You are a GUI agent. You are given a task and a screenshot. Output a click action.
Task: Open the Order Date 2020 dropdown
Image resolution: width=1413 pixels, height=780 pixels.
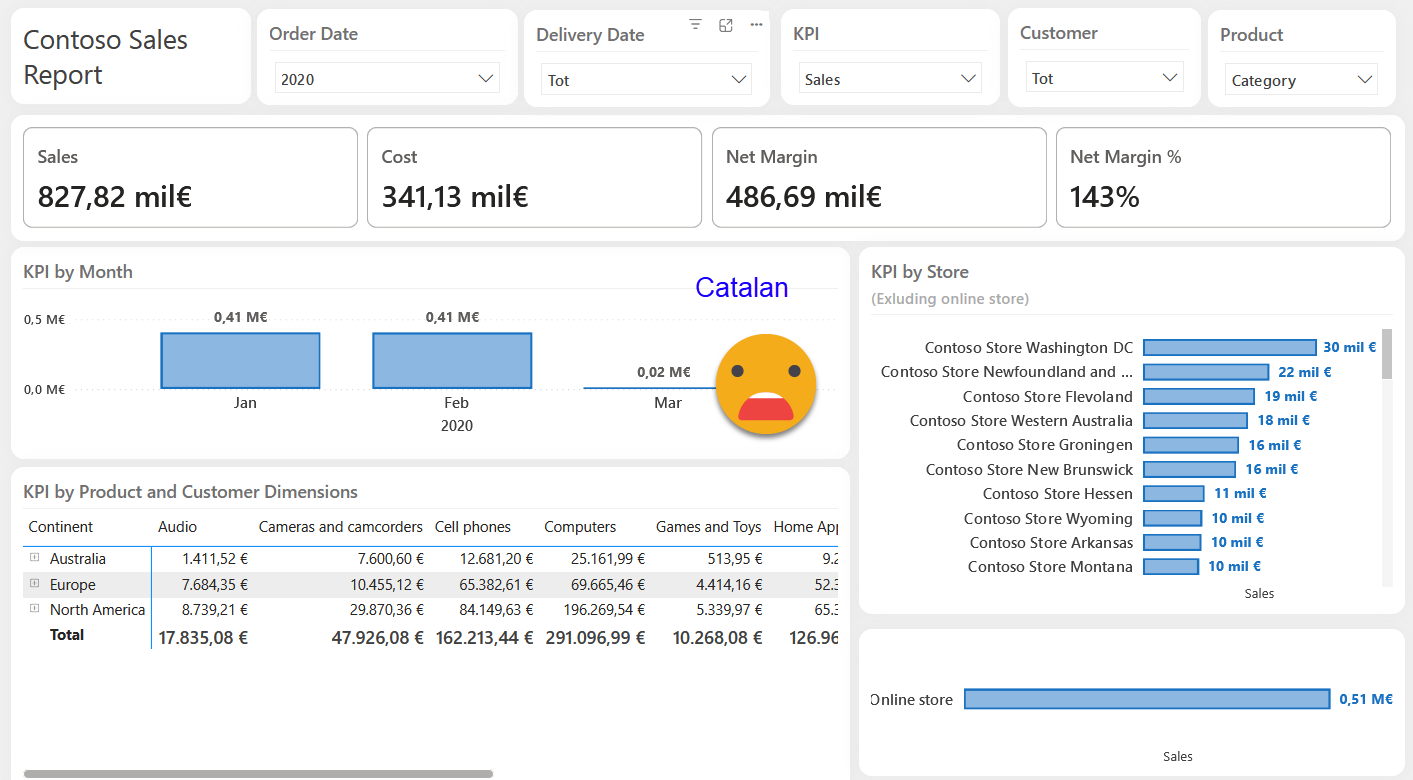(387, 79)
